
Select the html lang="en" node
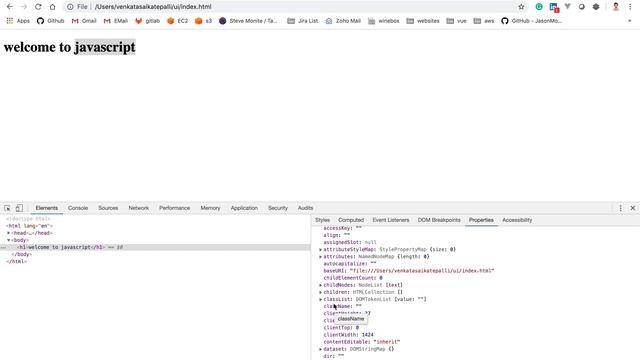point(29,226)
